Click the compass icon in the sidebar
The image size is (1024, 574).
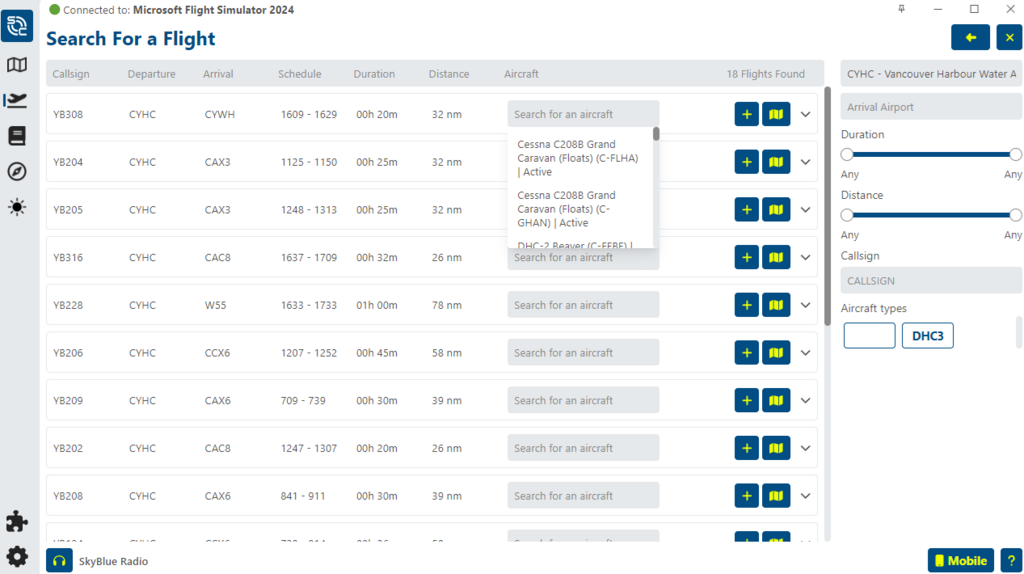16,171
